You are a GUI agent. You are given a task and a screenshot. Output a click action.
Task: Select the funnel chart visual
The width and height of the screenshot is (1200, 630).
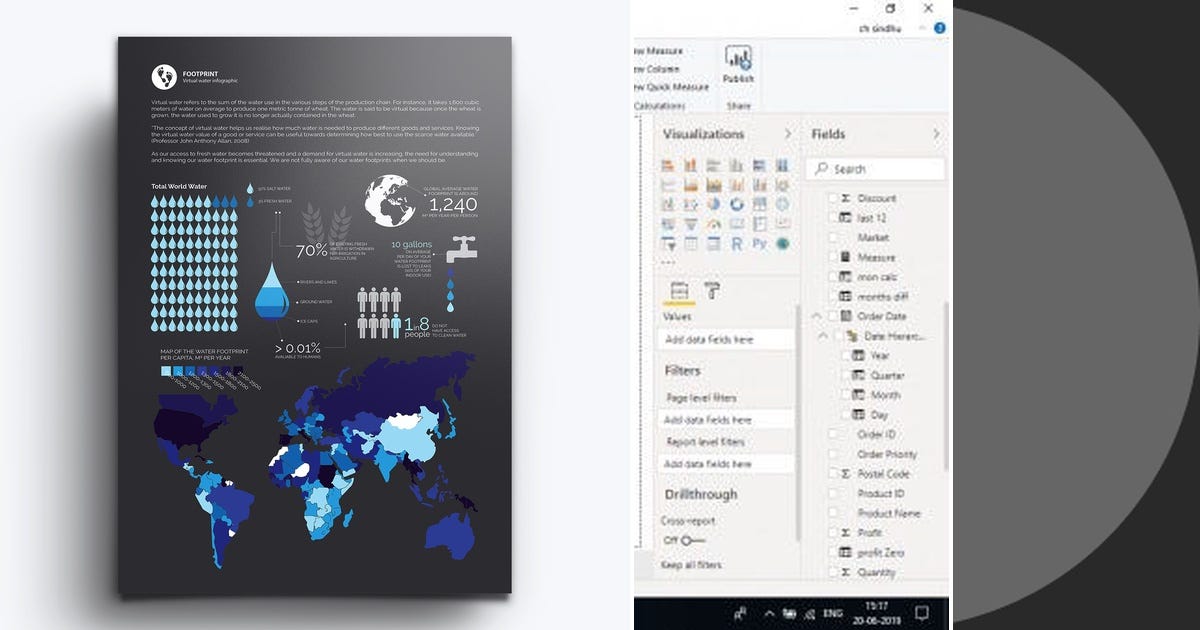(690, 224)
